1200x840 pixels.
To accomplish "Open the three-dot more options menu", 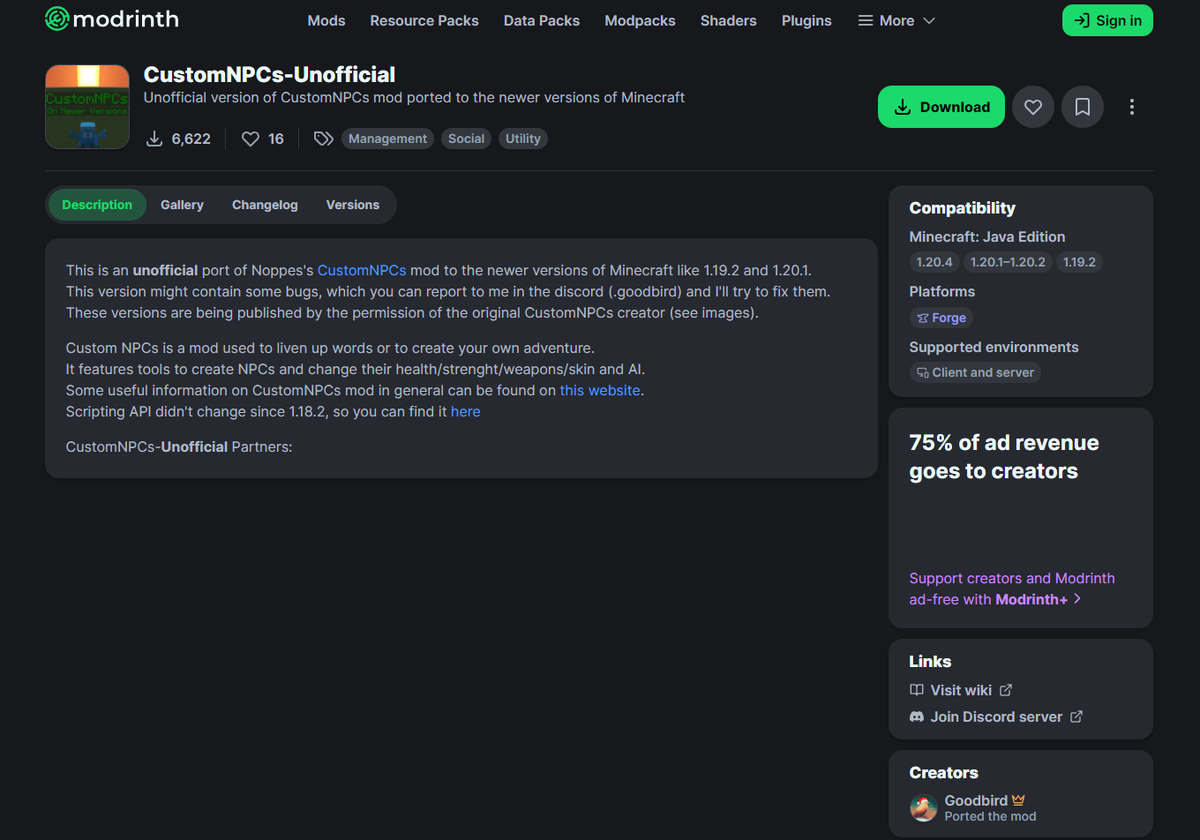I will (x=1131, y=107).
